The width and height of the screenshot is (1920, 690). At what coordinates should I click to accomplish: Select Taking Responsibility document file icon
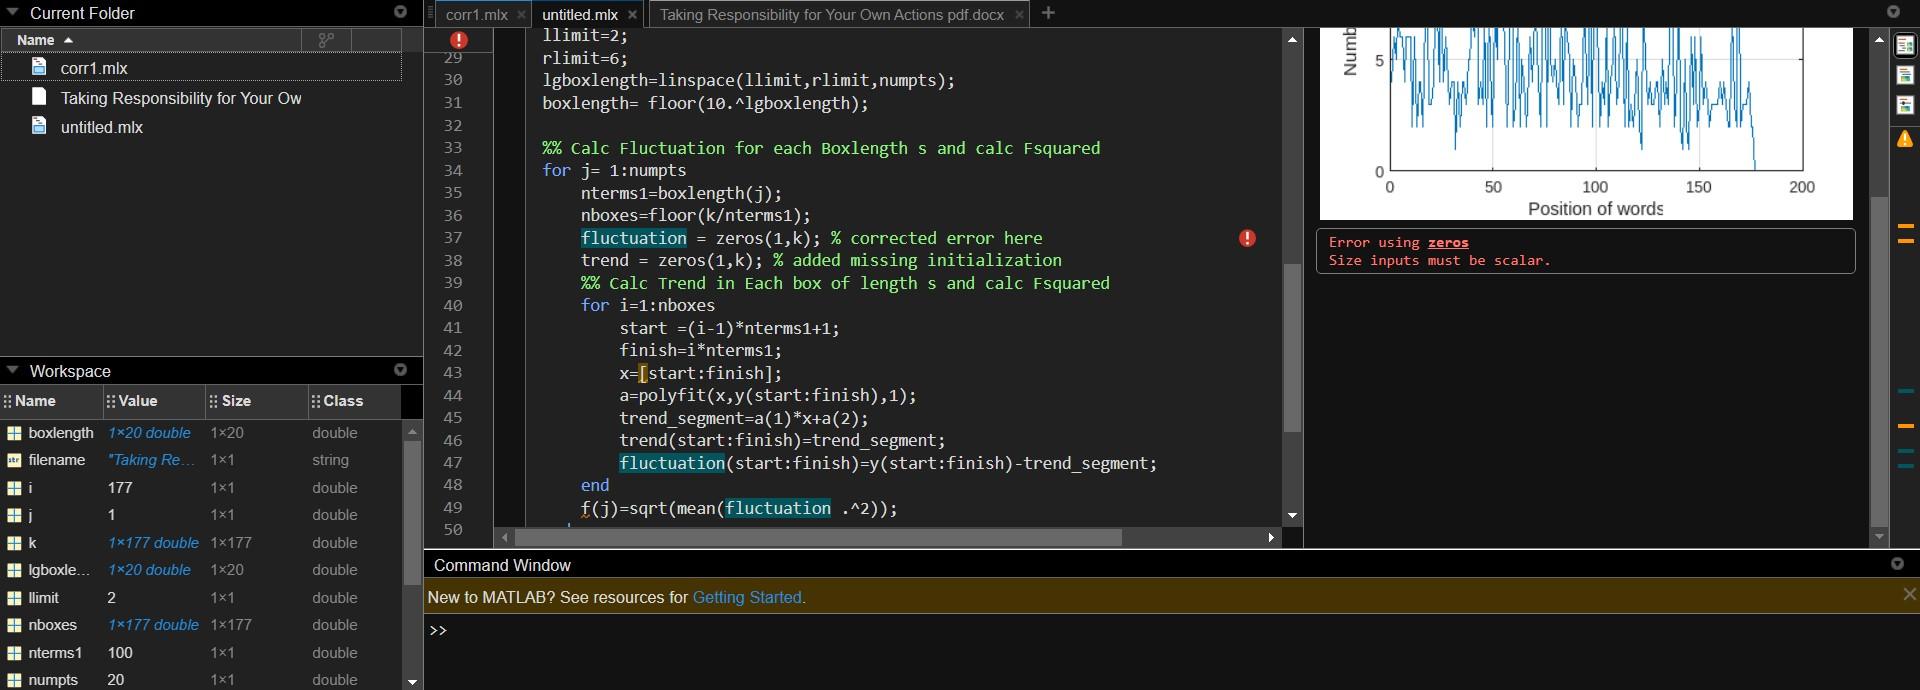point(39,97)
